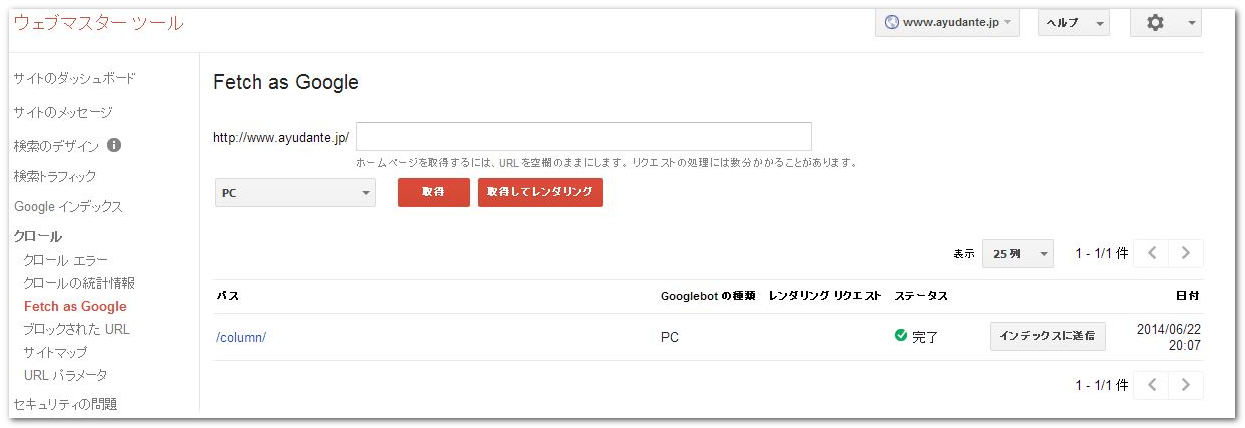1245x428 pixels.
Task: Open サイトマップ in sidebar
Action: (55, 352)
